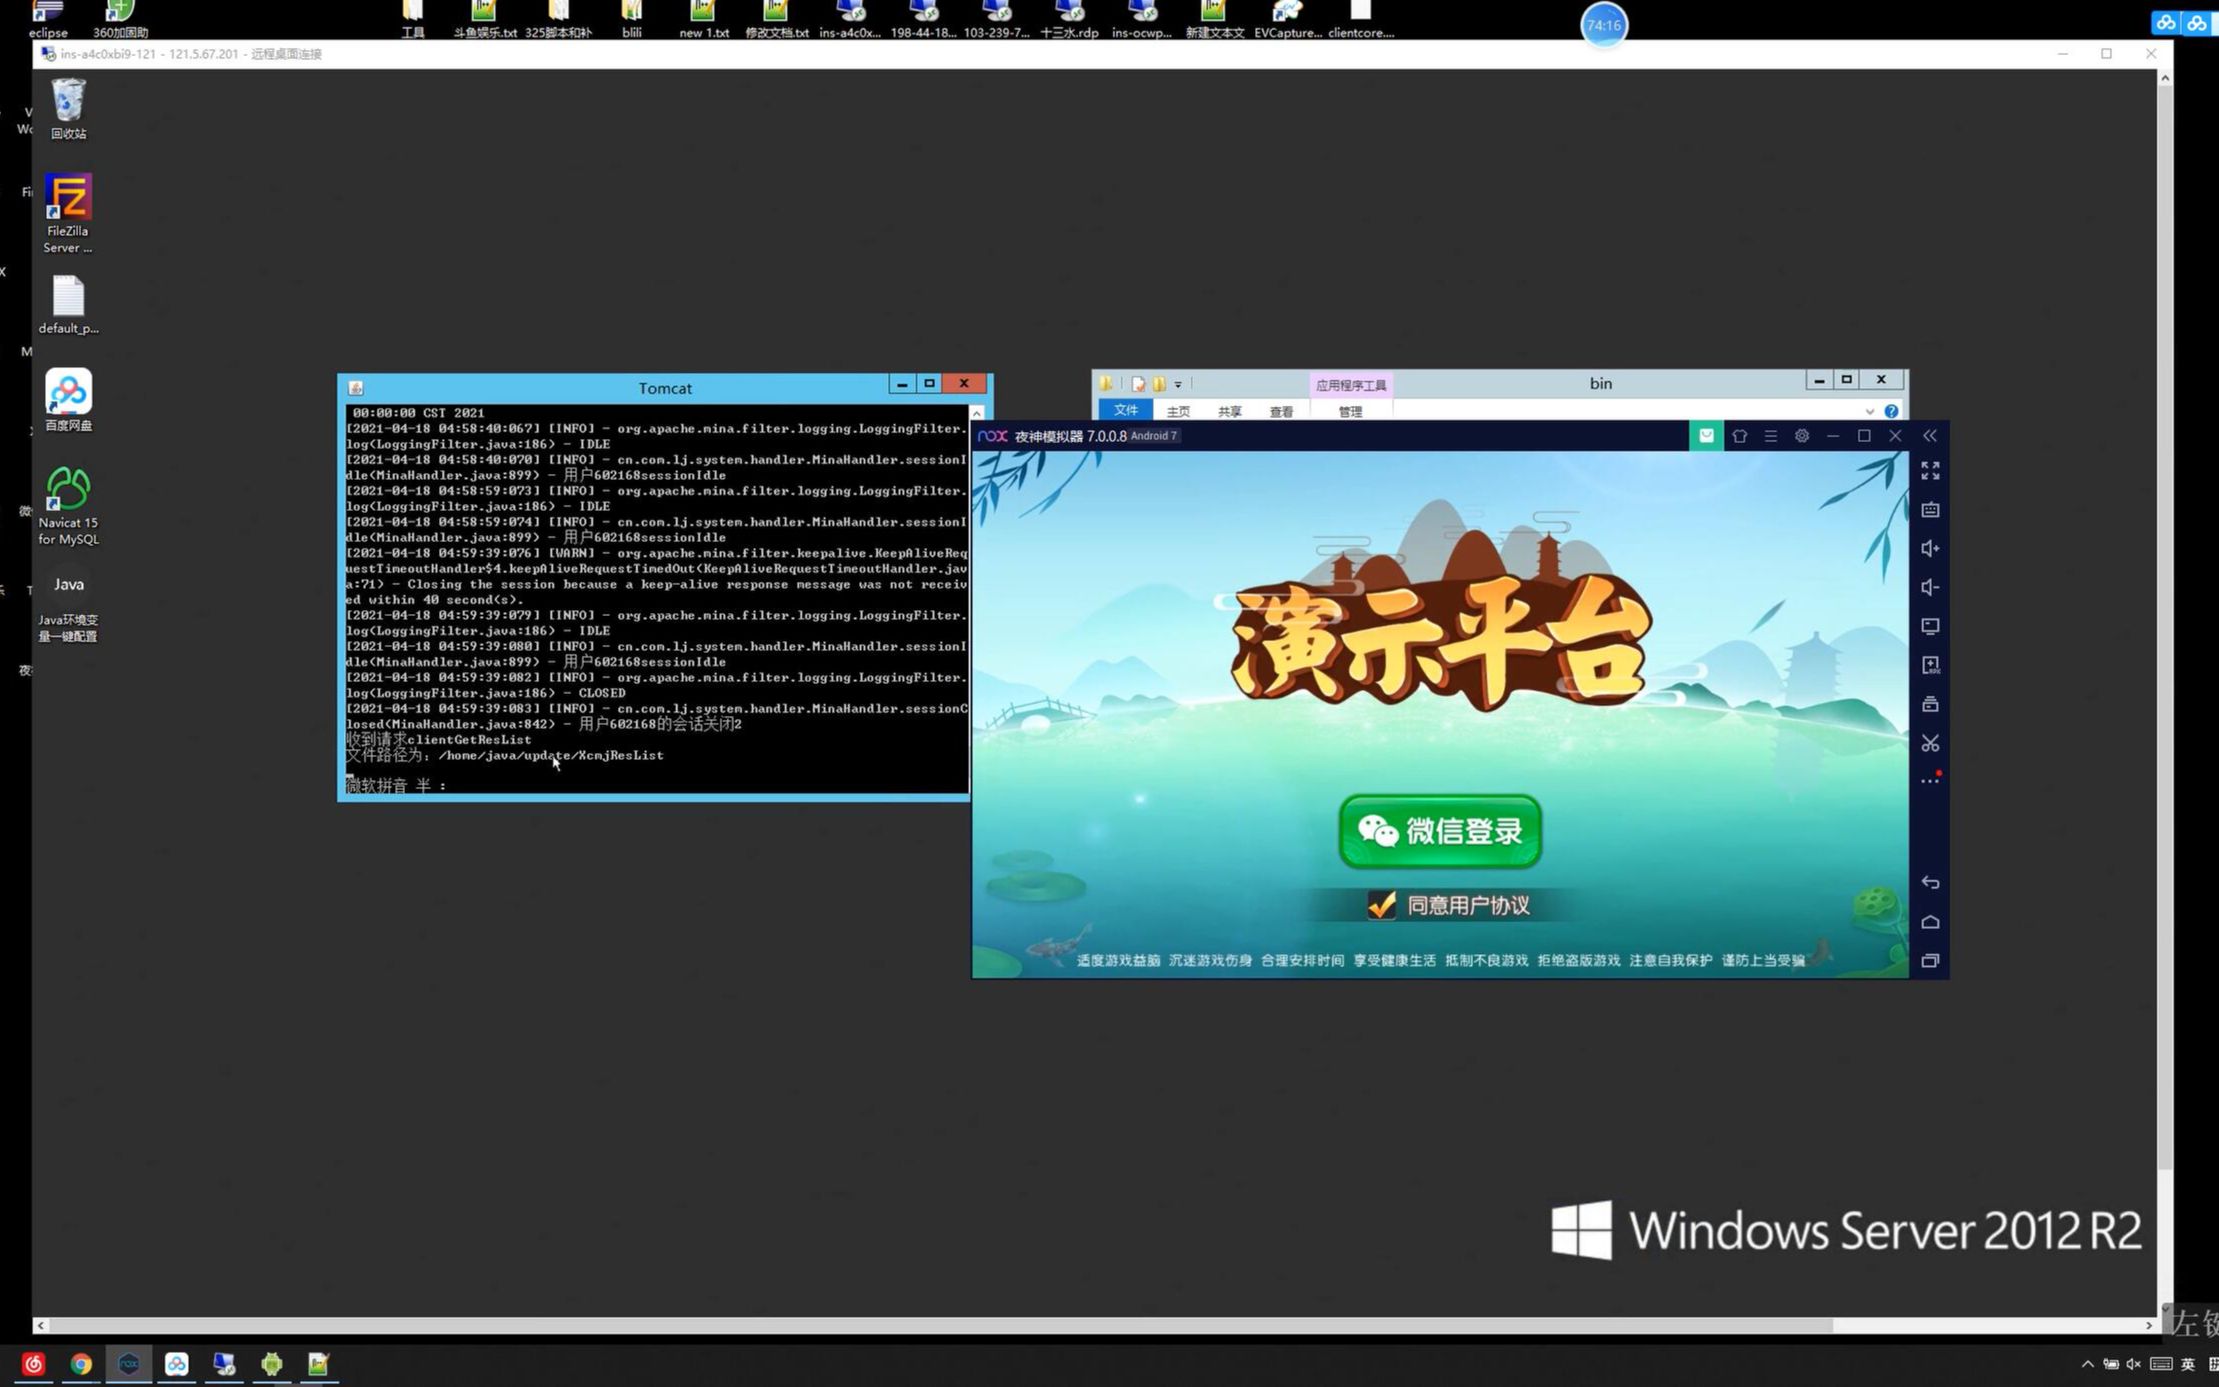
Task: Click Nox icon in the taskbar
Action: (128, 1364)
